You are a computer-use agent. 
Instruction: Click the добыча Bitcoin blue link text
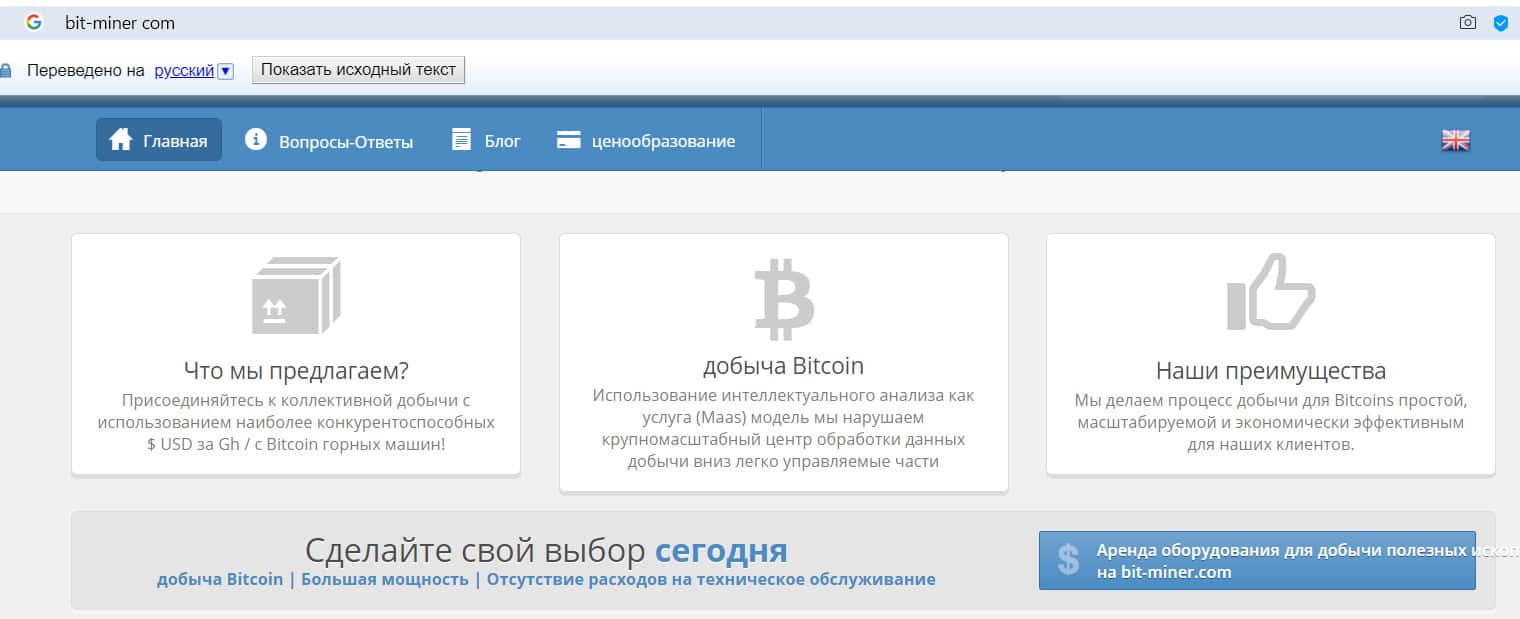click(220, 579)
